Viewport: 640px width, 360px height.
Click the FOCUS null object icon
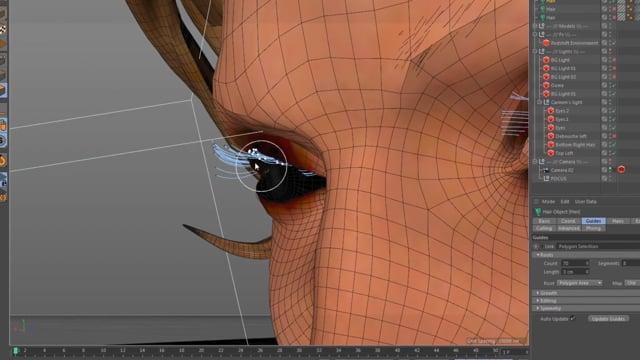[546, 178]
